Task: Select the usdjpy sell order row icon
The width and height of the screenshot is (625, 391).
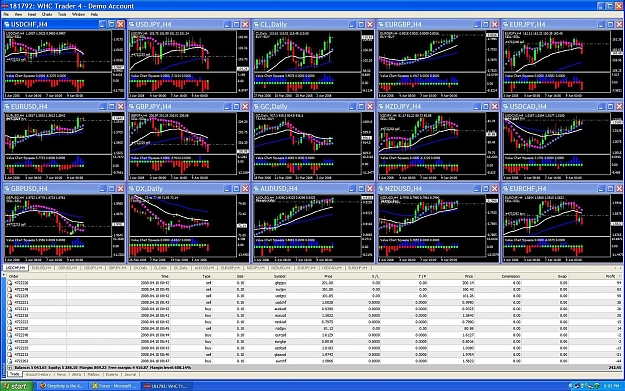Action: click(10, 296)
